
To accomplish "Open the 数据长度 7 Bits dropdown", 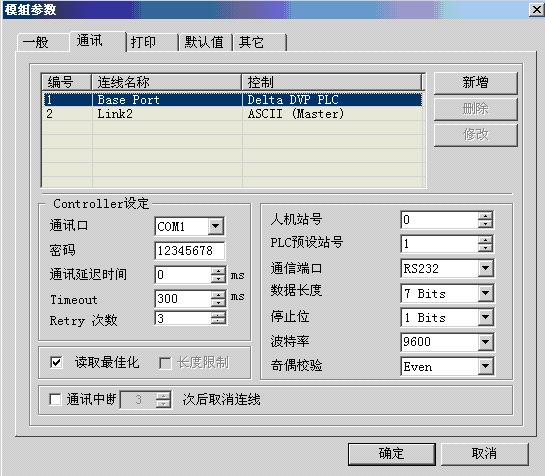I will click(x=485, y=293).
